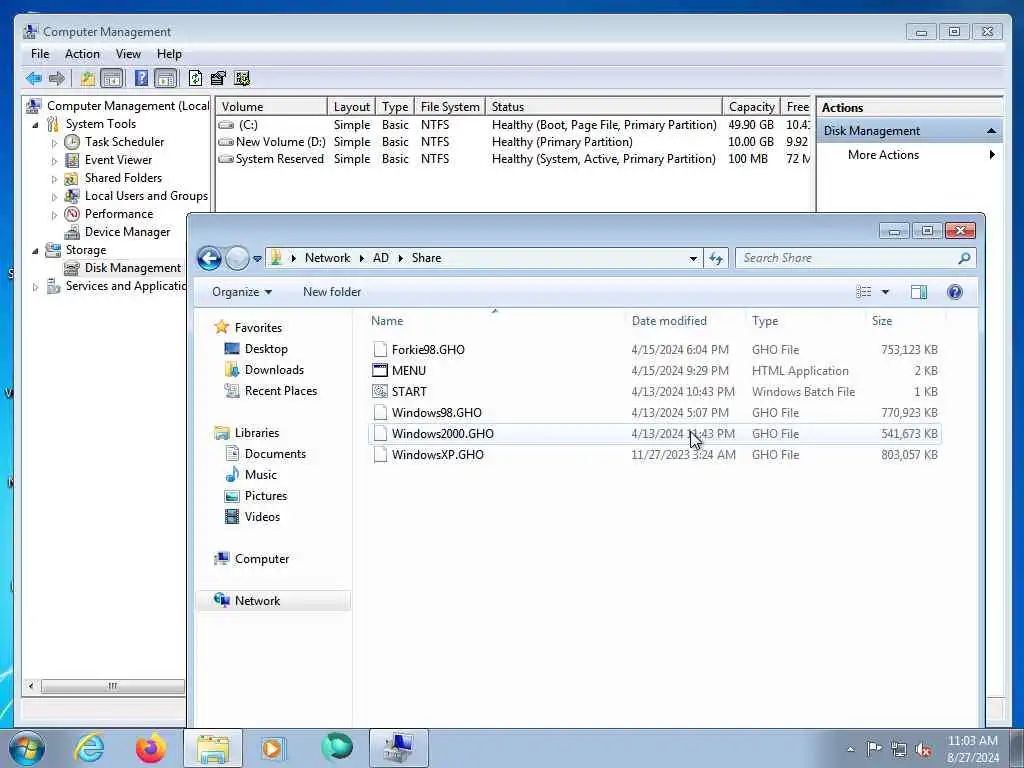
Task: Click the network tray icon
Action: (x=899, y=750)
